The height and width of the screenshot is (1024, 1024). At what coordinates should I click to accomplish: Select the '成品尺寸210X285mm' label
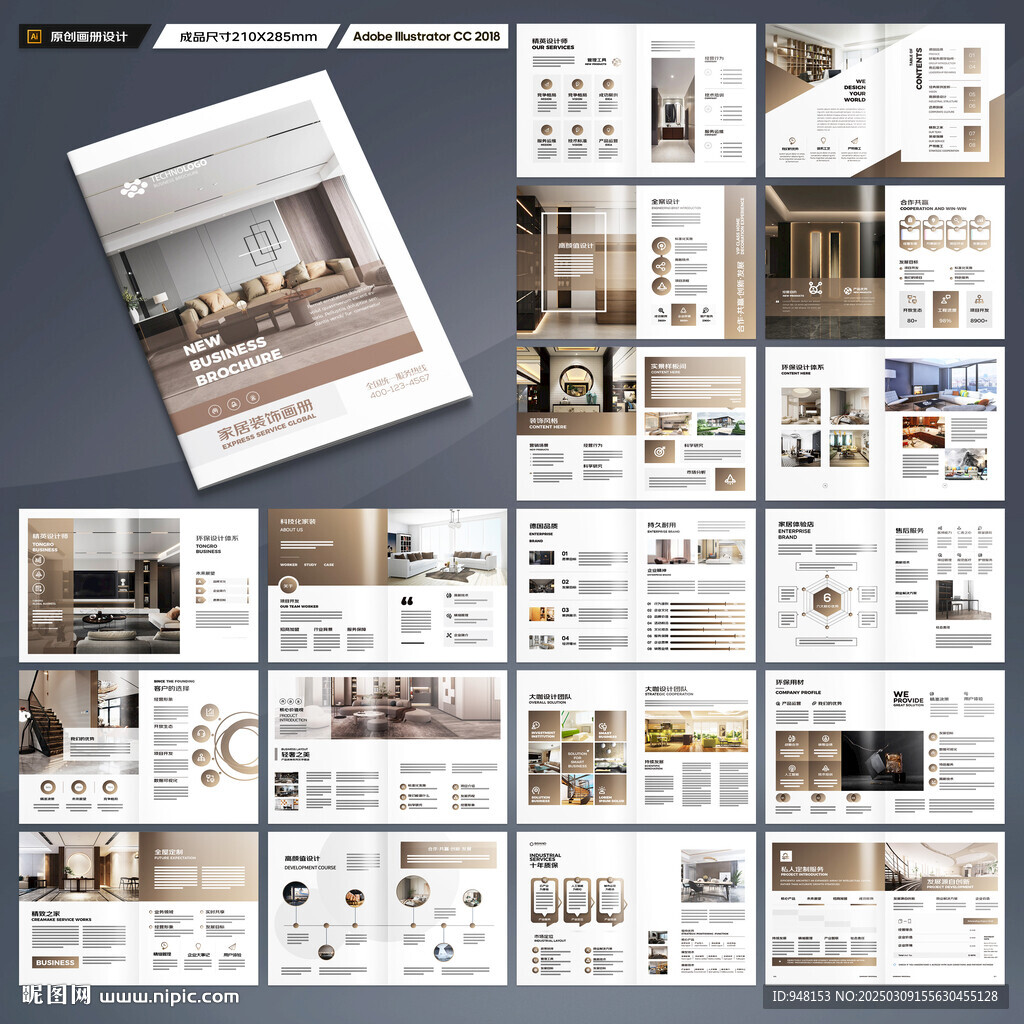[248, 37]
